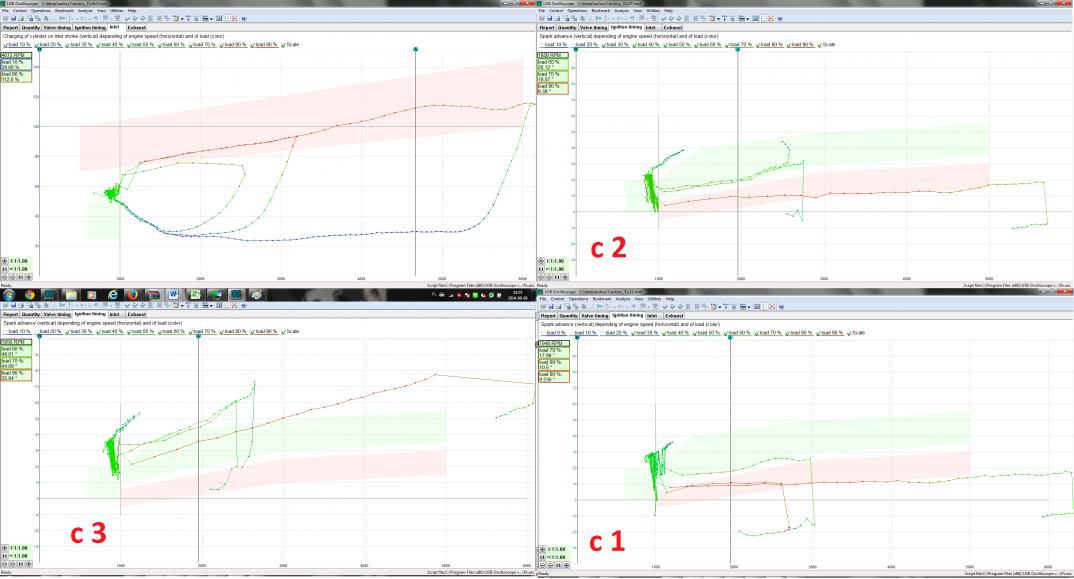Click the Save icon in the Inlet window toolbar
Screen dimensions: 1074x579
(x=13, y=19)
